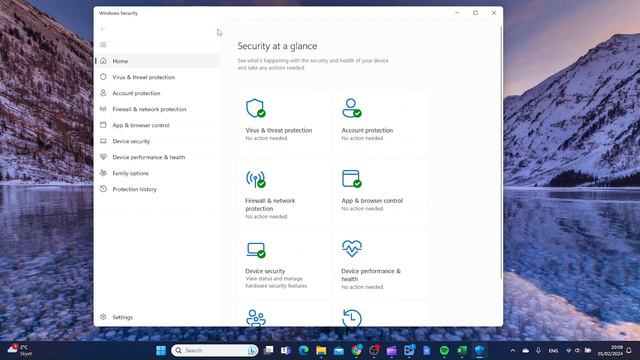
Task: Click the antenna icon on Firewall card
Action: 256,179
